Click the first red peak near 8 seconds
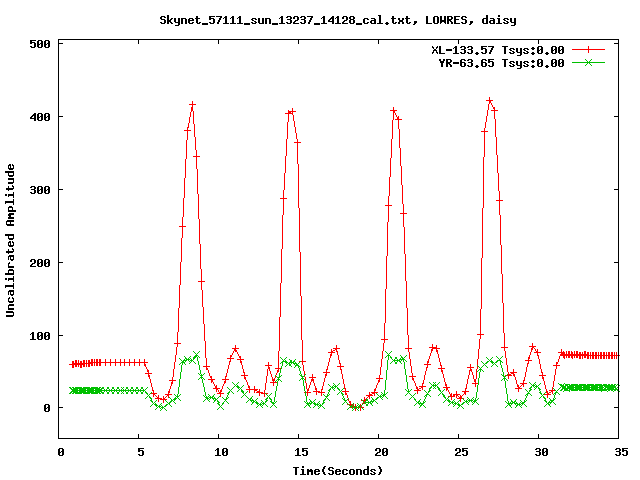The height and width of the screenshot is (480, 640). [x=192, y=105]
